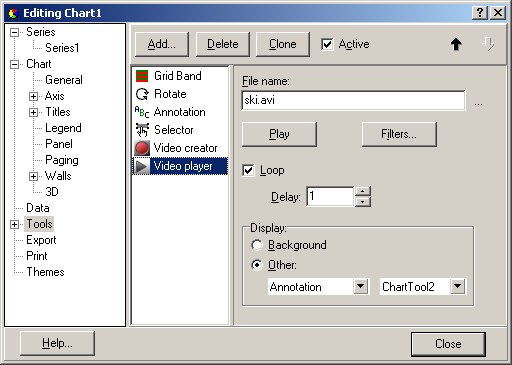This screenshot has height=365, width=512.
Task: Select the red Video creator icon
Action: [x=142, y=148]
